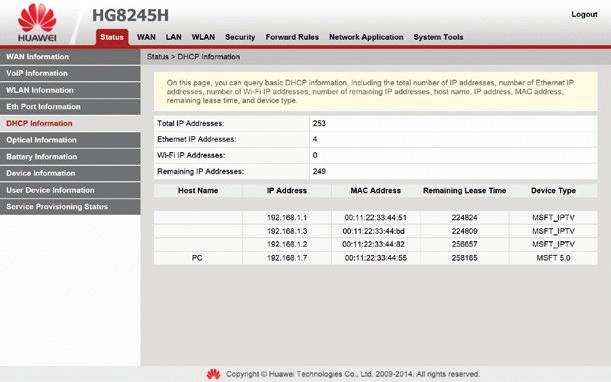
Task: Click the Huawei logo in the header
Action: 37,23
